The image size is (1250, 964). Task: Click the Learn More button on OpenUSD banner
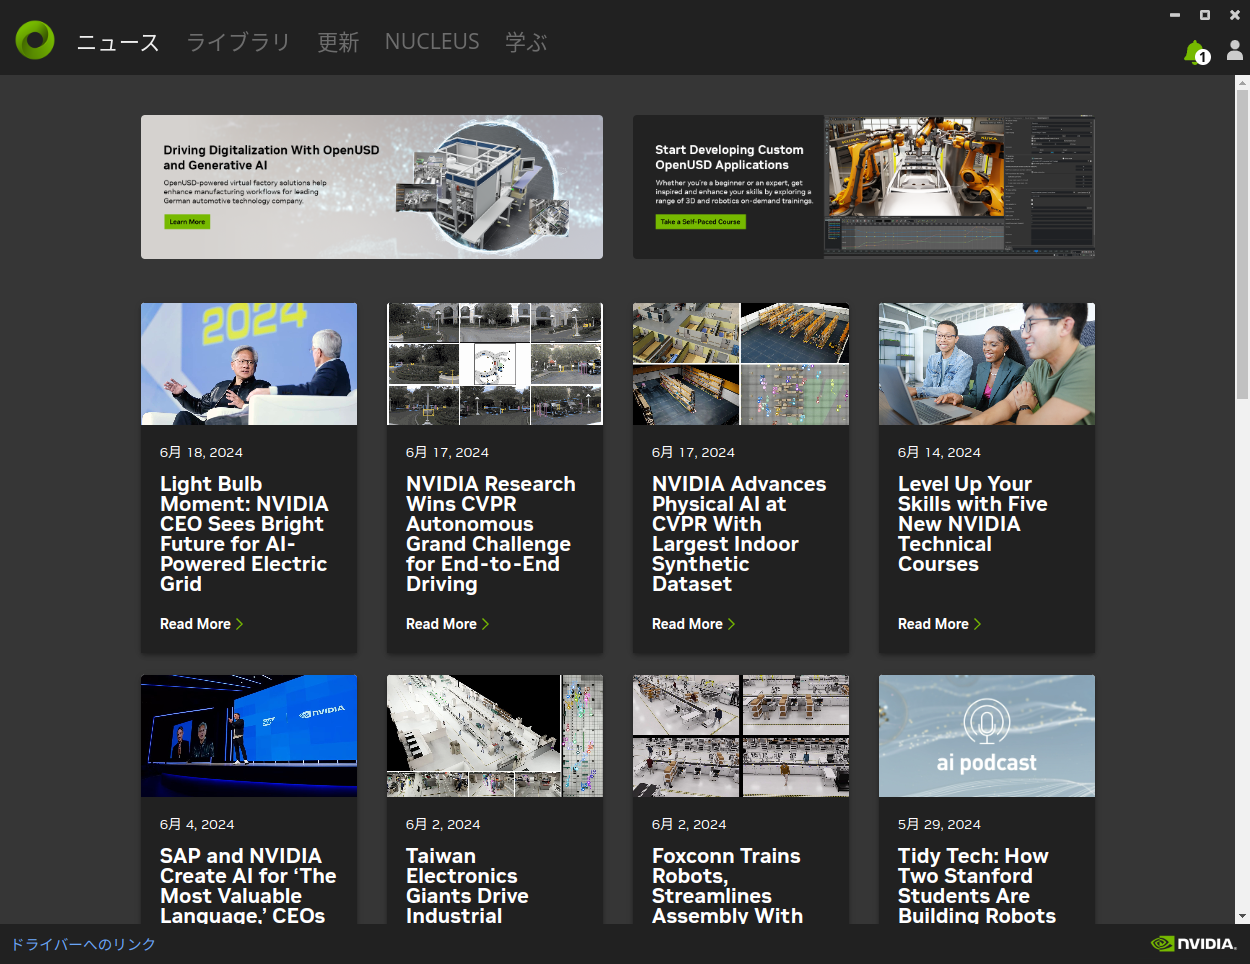[187, 222]
